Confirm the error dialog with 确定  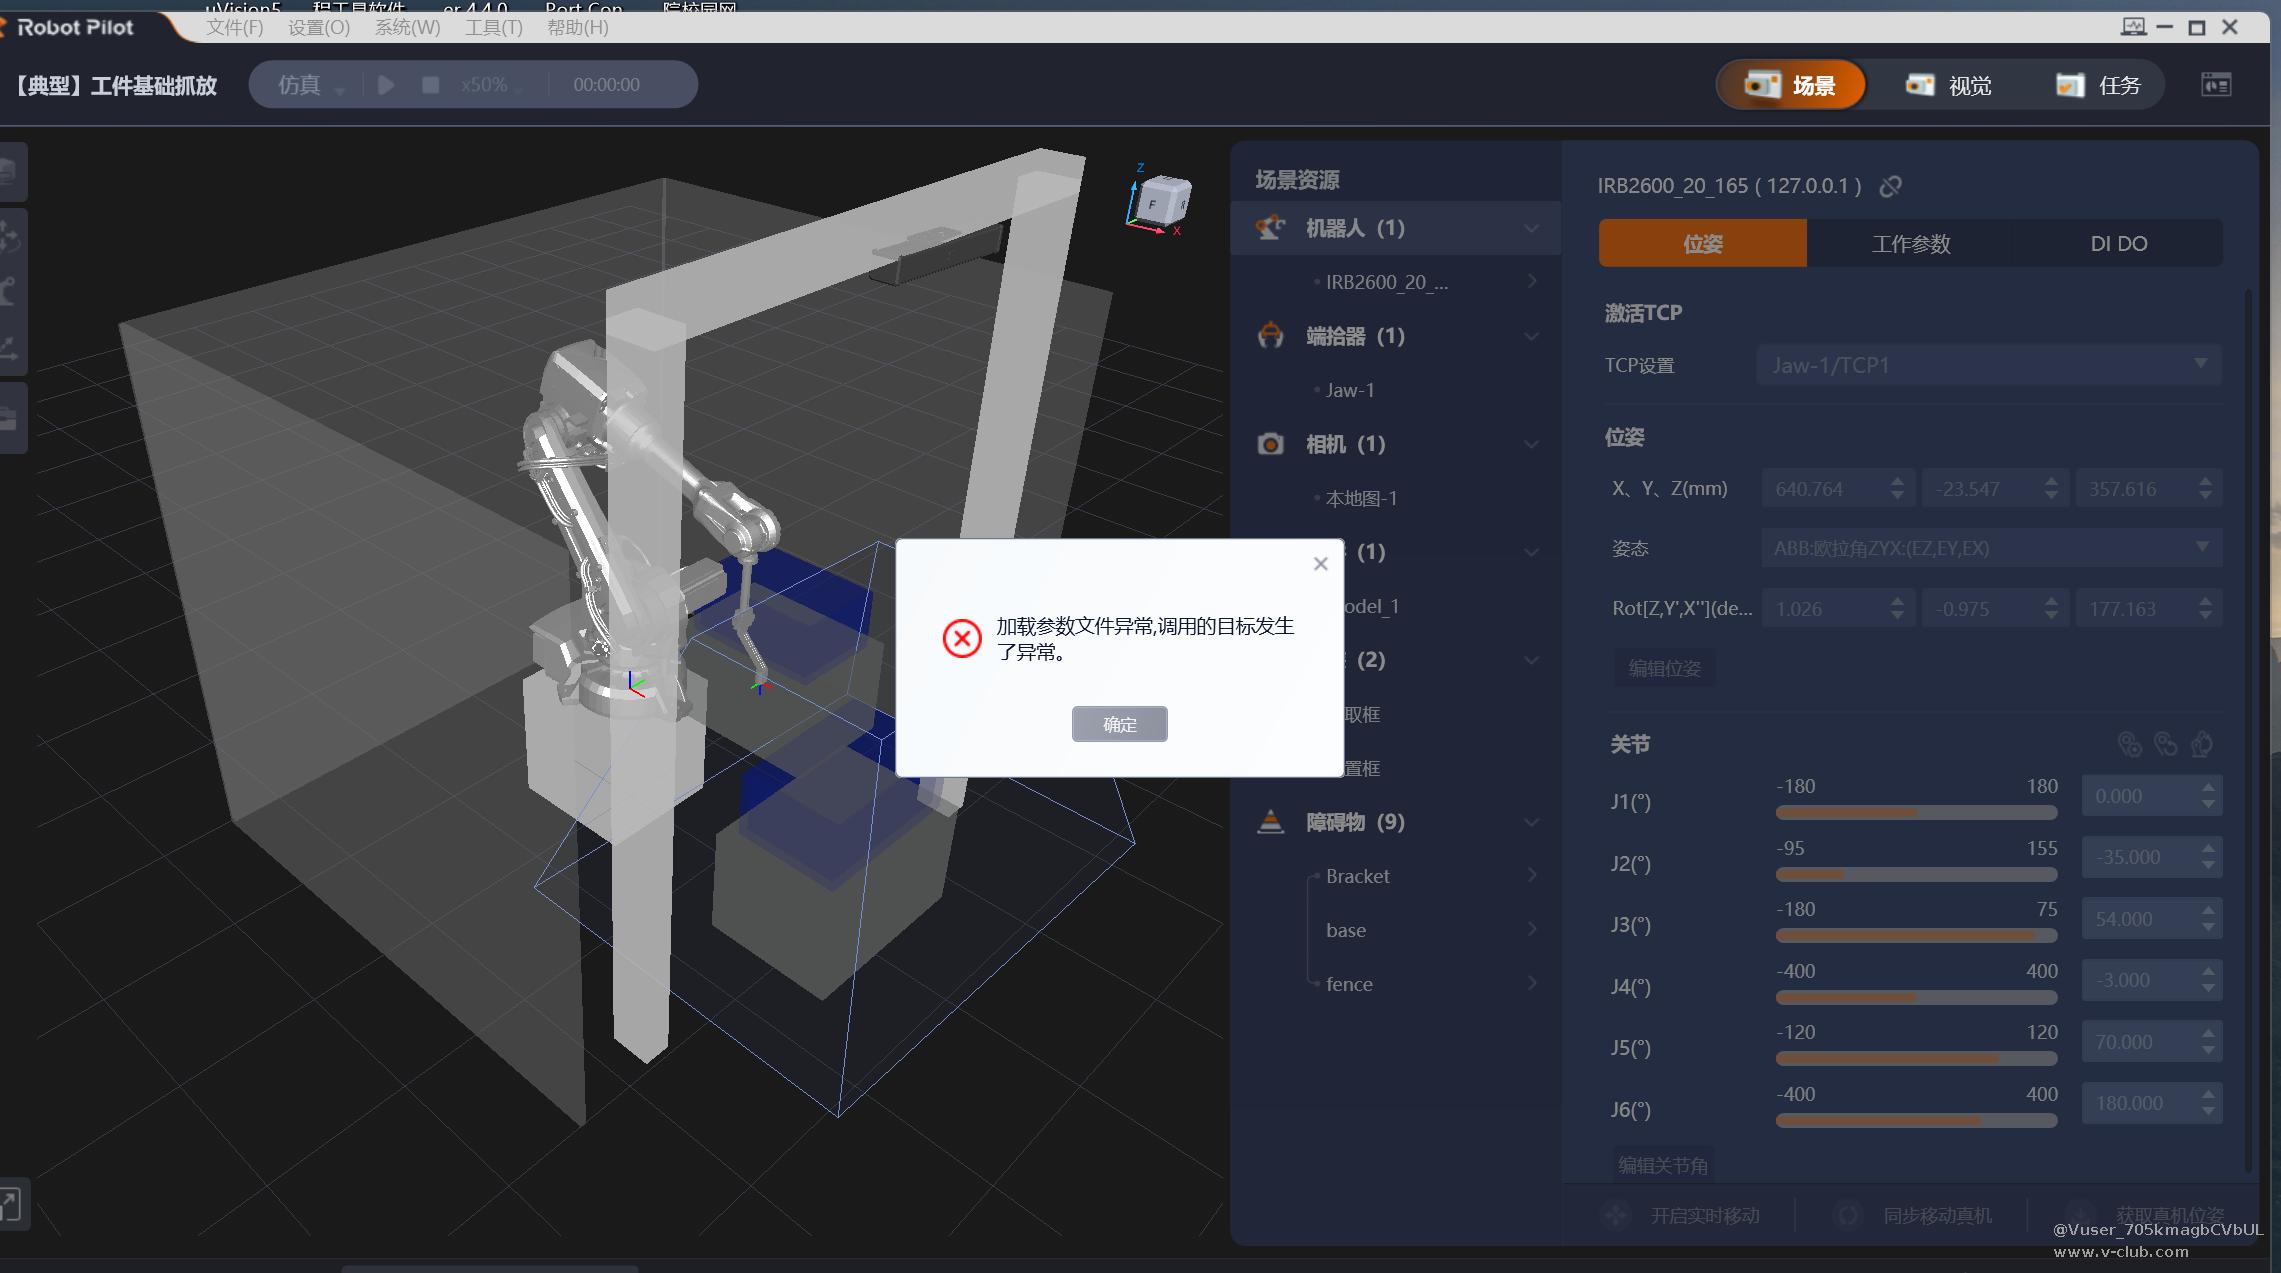(x=1119, y=724)
